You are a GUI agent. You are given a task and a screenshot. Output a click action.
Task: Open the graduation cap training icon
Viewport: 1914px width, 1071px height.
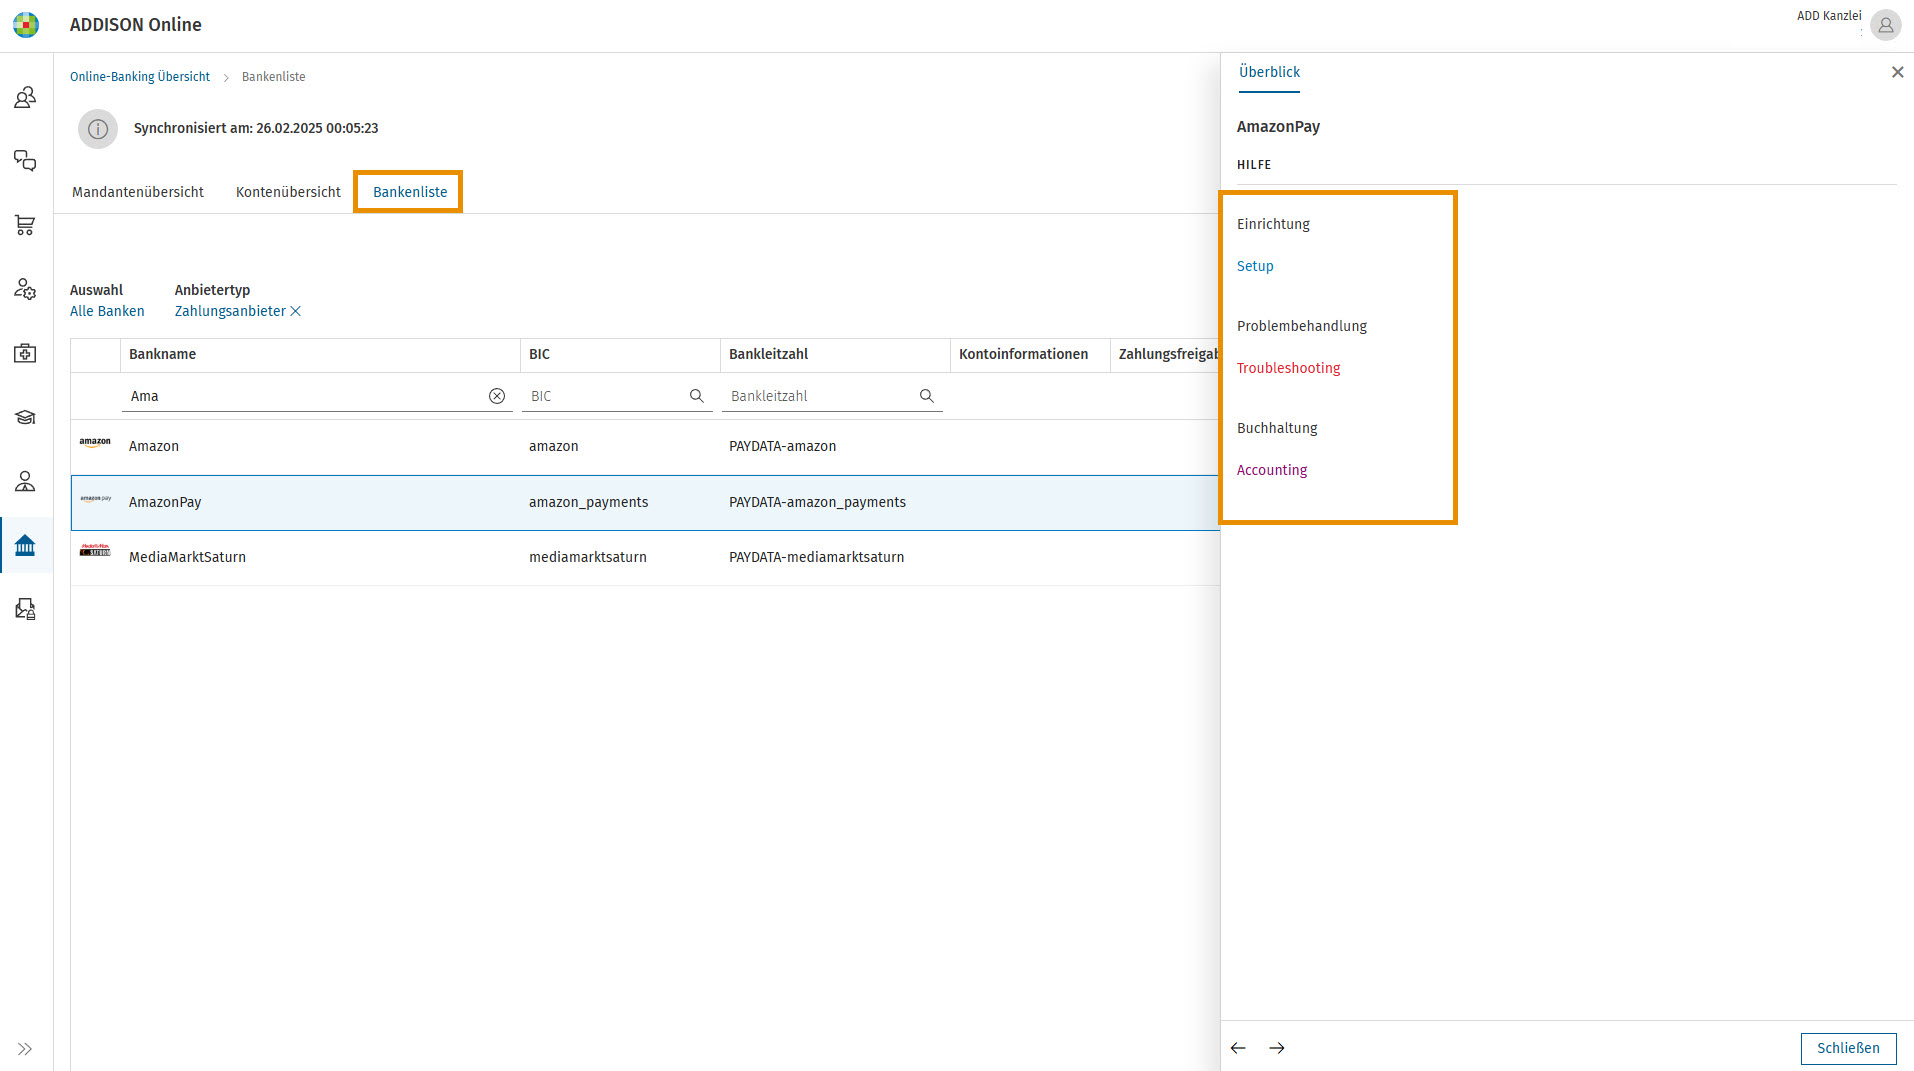[x=25, y=417]
